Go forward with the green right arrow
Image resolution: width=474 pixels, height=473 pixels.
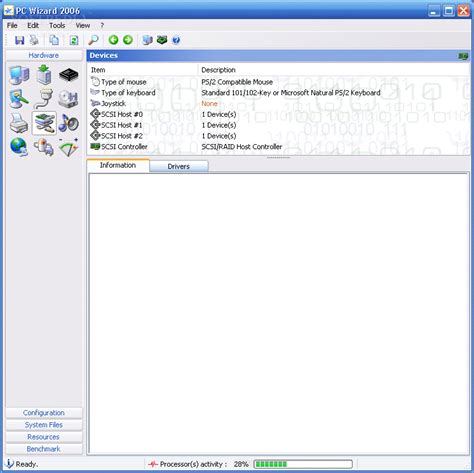pos(128,40)
